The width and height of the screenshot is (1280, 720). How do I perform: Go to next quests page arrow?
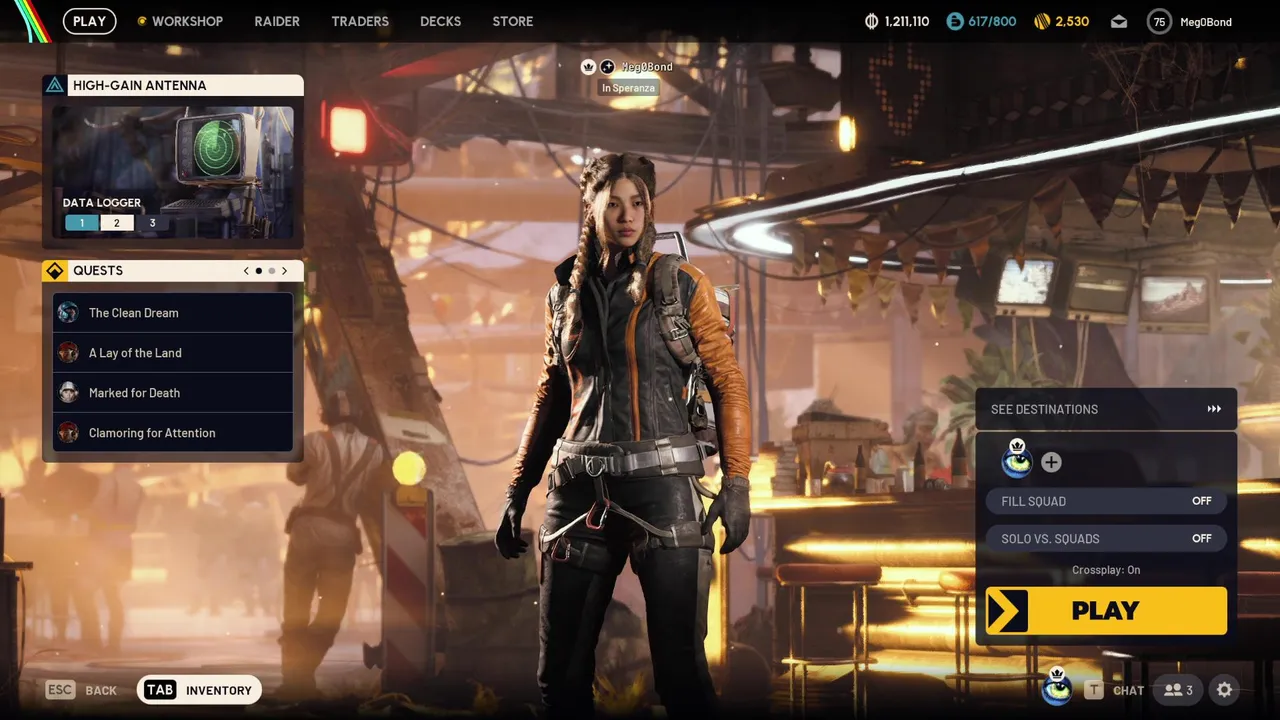coord(284,271)
